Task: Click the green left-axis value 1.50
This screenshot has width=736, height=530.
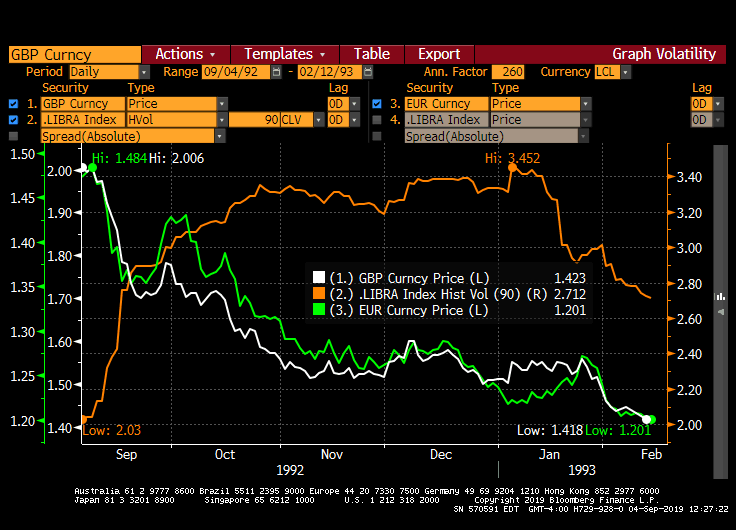Action: pos(23,154)
